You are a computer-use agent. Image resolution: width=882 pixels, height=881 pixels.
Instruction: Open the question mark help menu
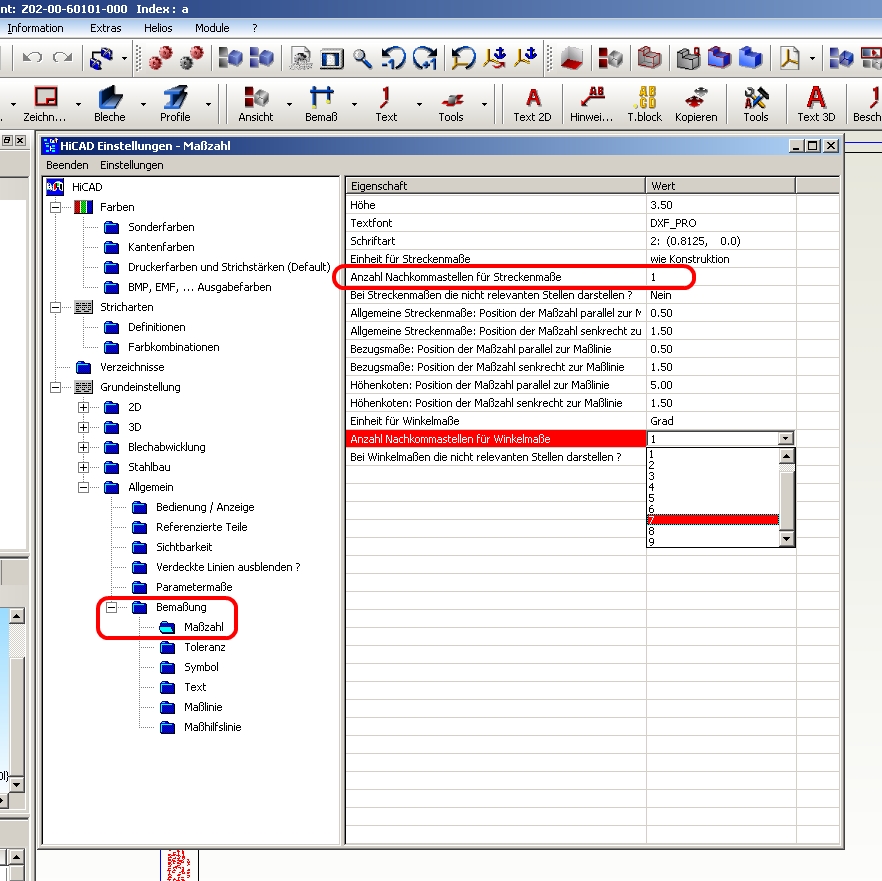pos(255,28)
